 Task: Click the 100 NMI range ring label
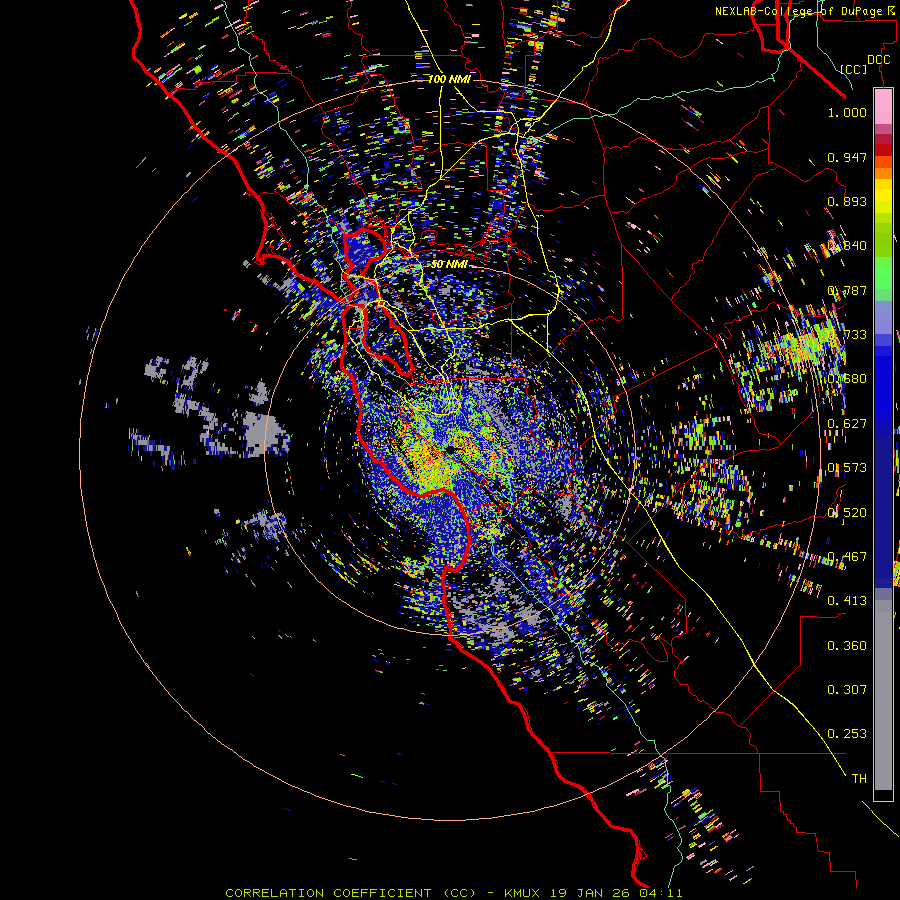(449, 79)
